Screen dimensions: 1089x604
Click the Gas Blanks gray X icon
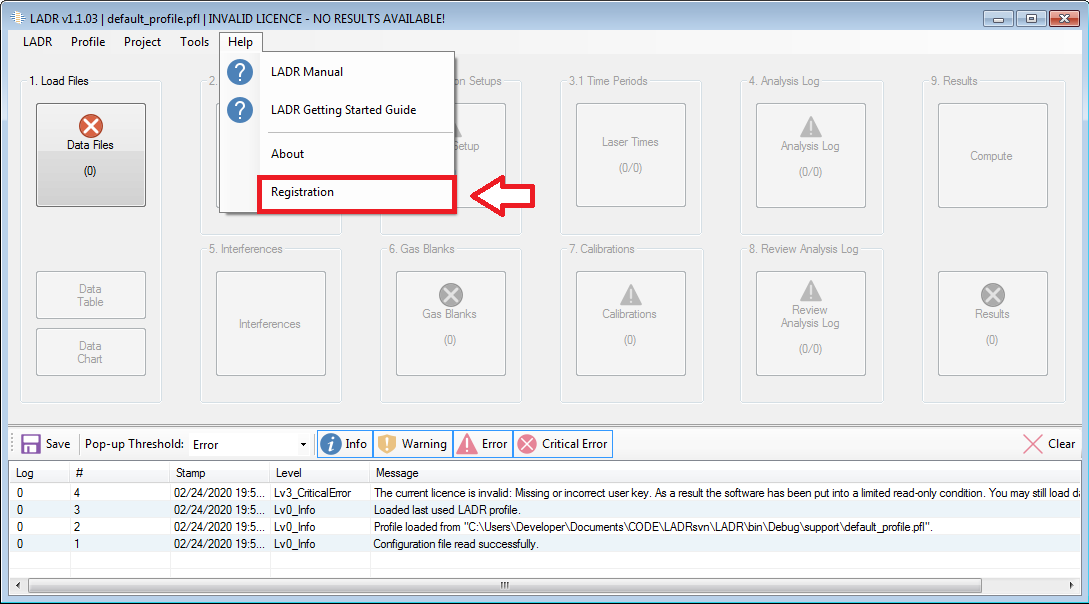pyautogui.click(x=450, y=294)
